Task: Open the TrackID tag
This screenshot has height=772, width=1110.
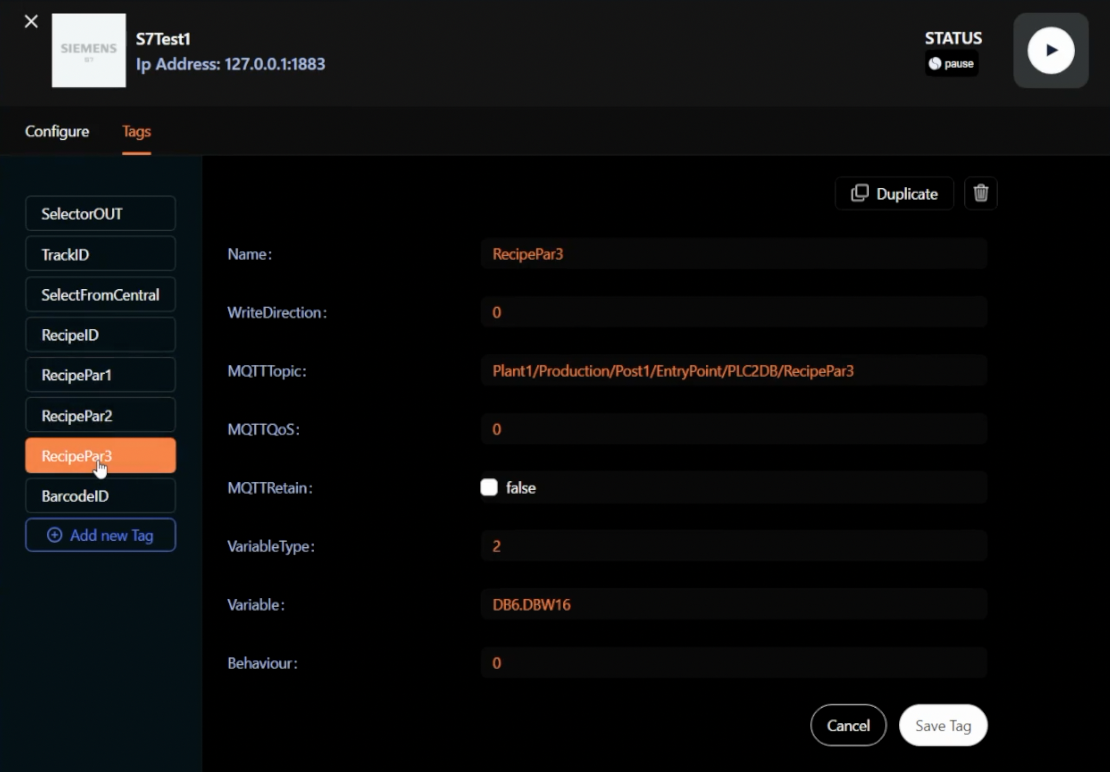Action: (x=100, y=255)
